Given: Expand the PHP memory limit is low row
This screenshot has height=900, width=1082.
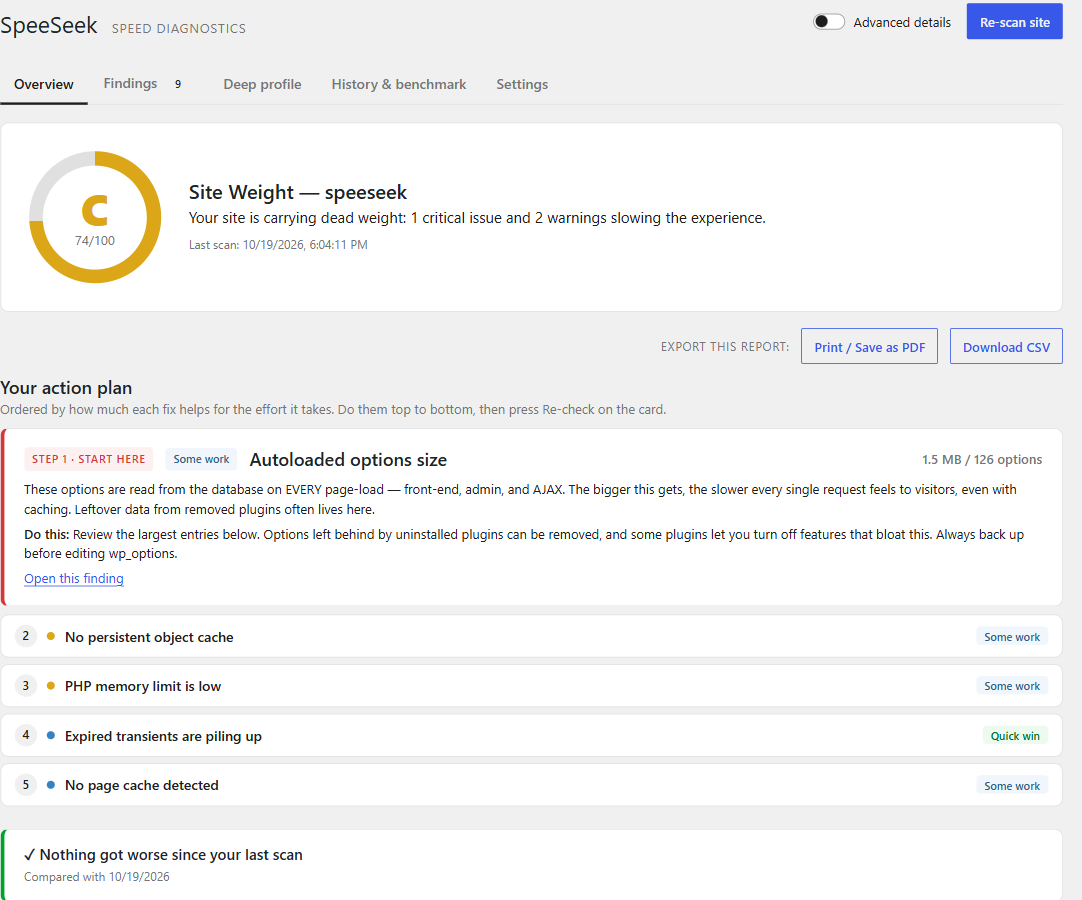Looking at the screenshot, I should 531,685.
